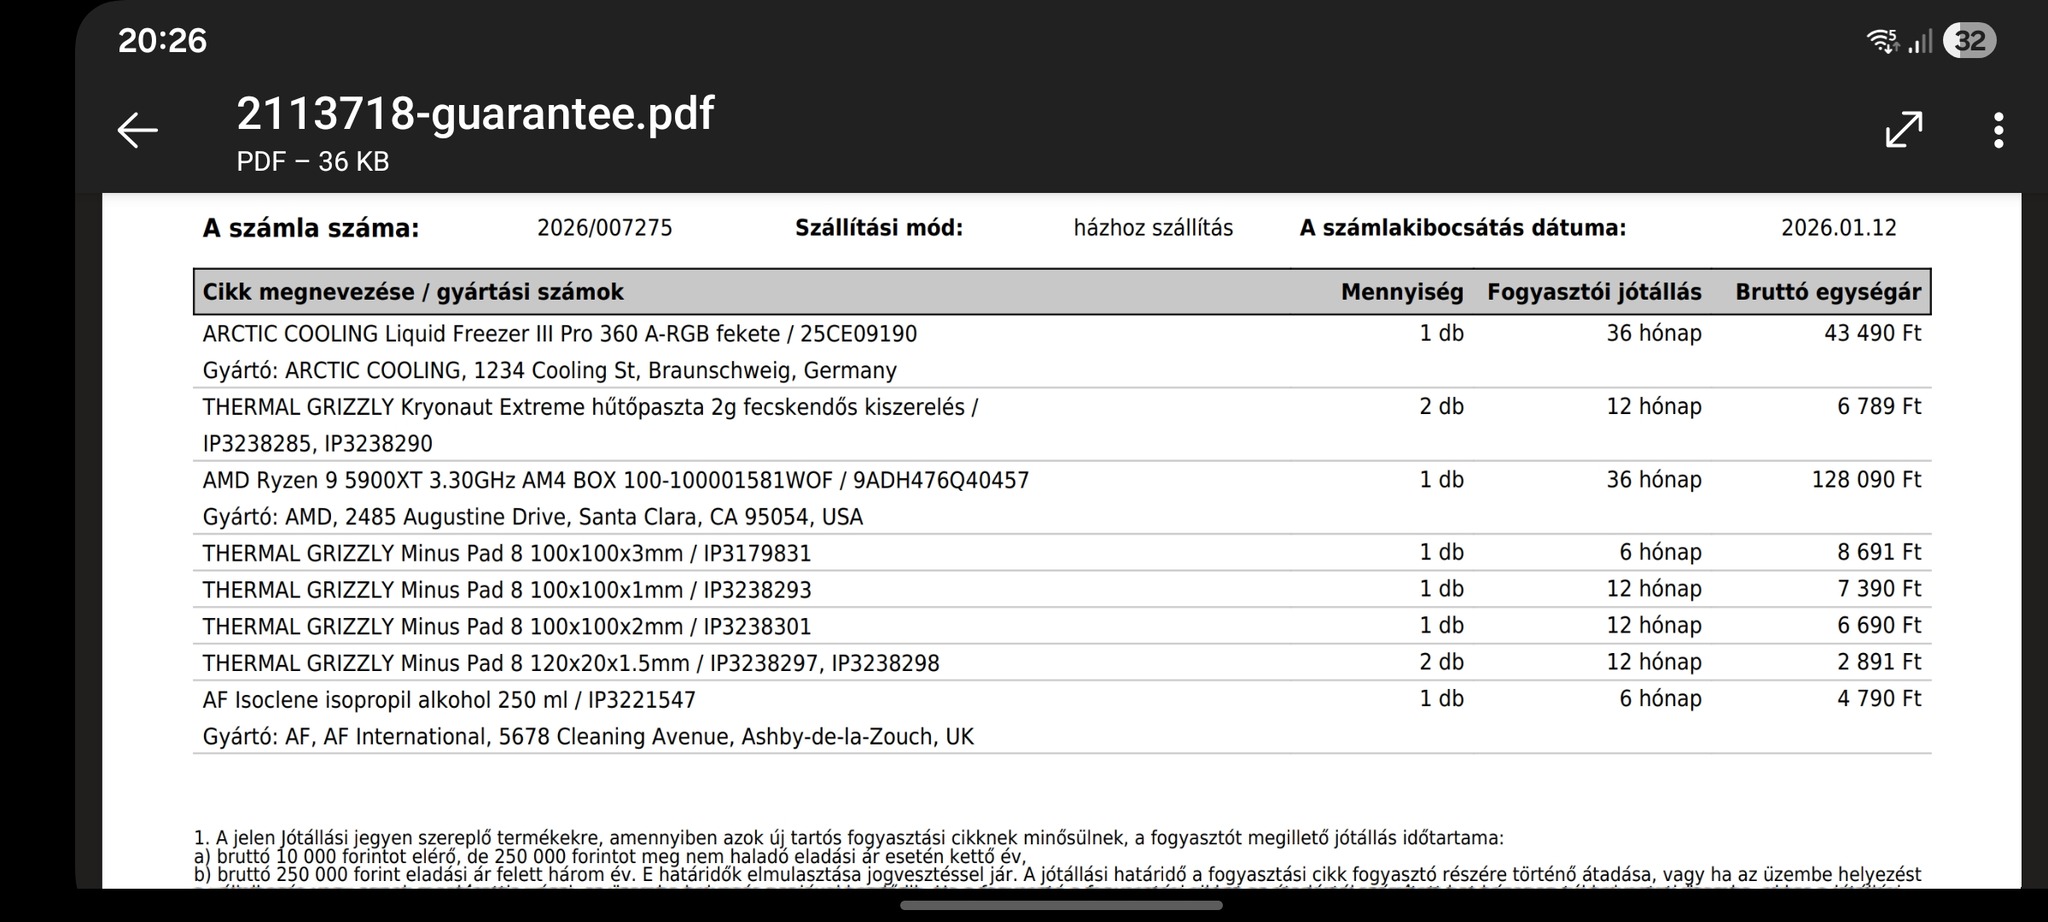Tap the 'Bruttó egységár' column header
The width and height of the screenshot is (2048, 922).
pyautogui.click(x=1828, y=292)
